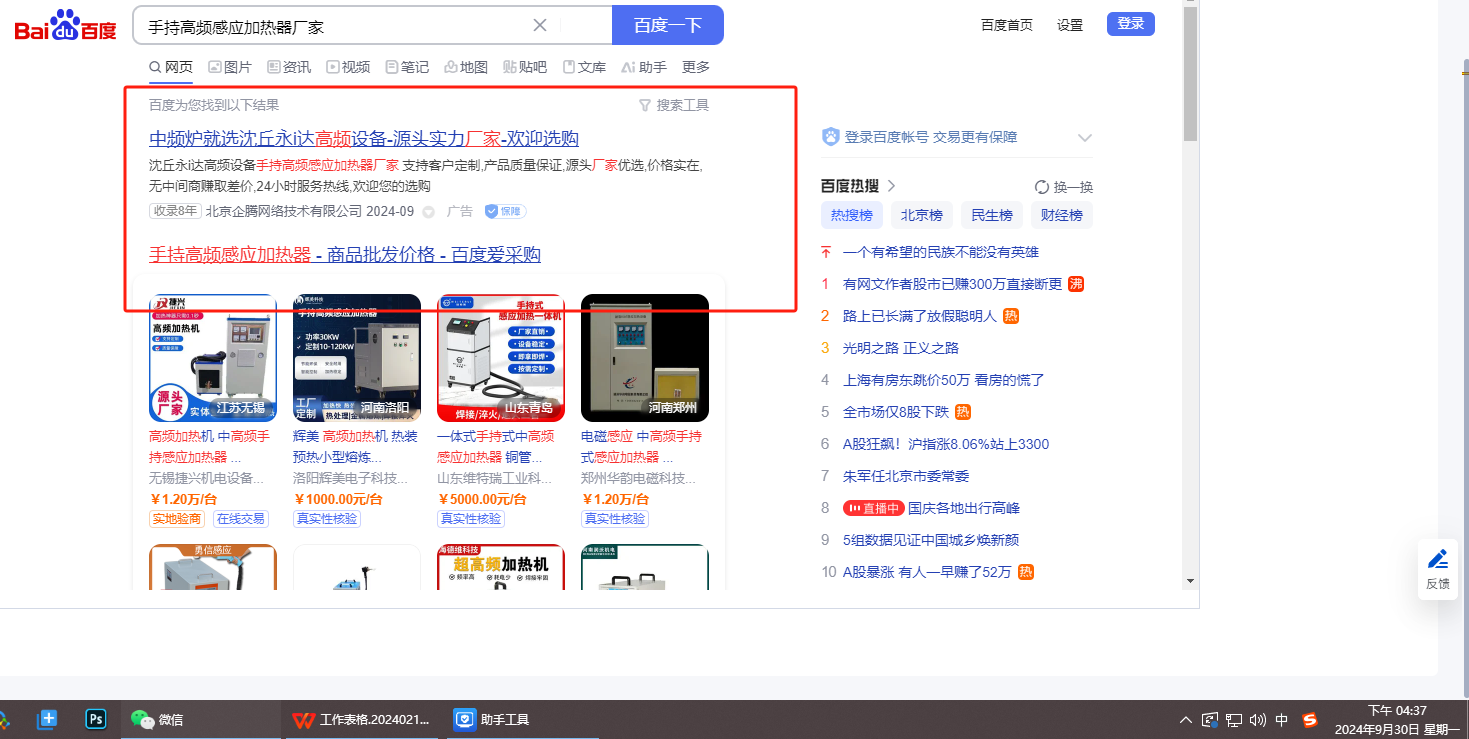Image resolution: width=1469 pixels, height=739 pixels.
Task: Select the 民生榜 hot list tab
Action: click(x=992, y=215)
